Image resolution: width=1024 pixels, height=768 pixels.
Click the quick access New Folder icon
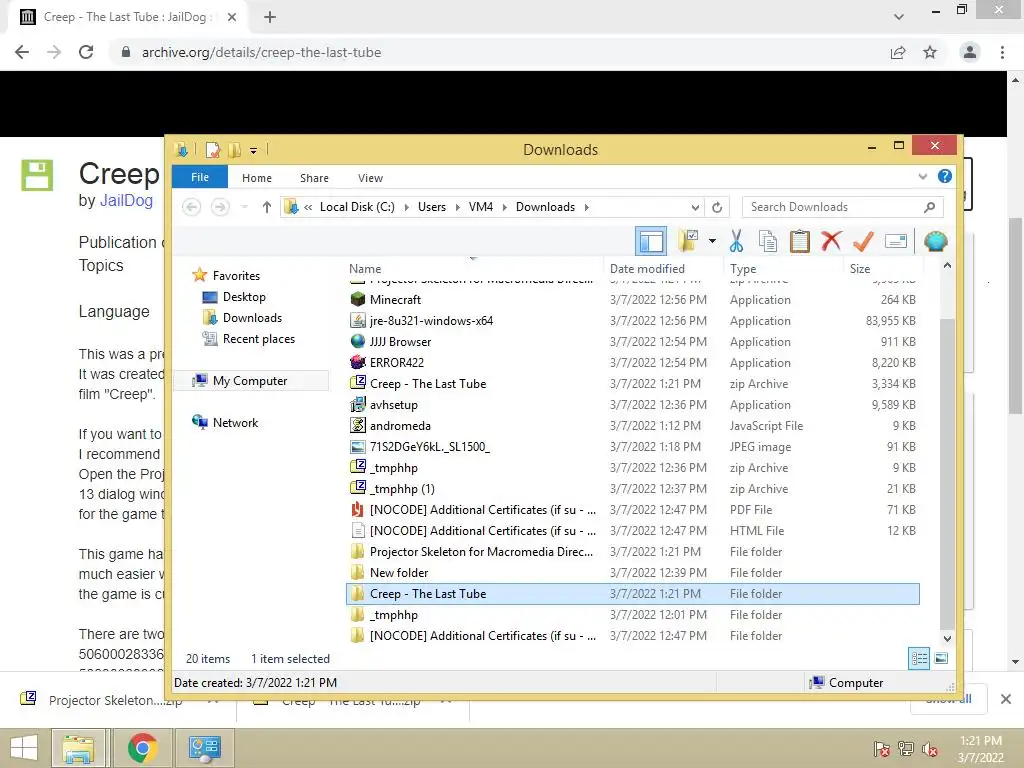click(x=234, y=150)
